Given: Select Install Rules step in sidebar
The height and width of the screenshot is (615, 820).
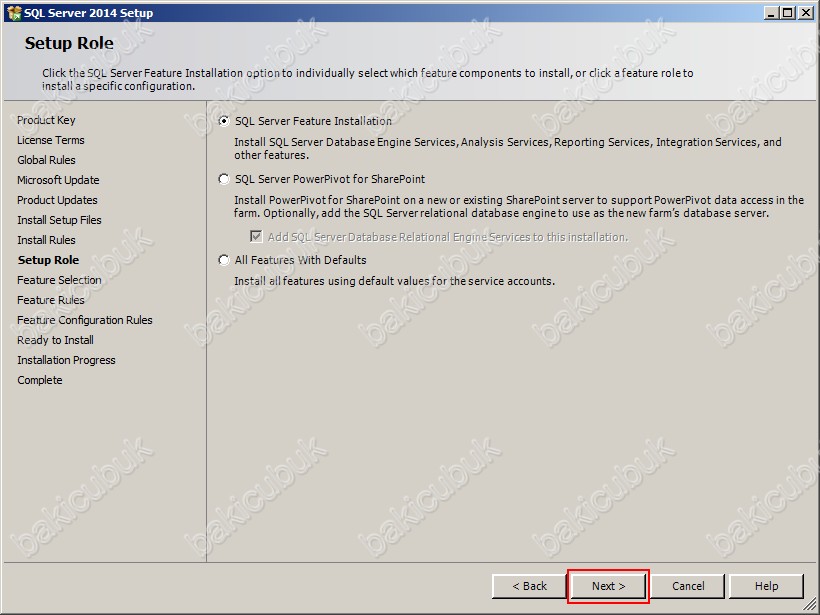Looking at the screenshot, I should 46,240.
